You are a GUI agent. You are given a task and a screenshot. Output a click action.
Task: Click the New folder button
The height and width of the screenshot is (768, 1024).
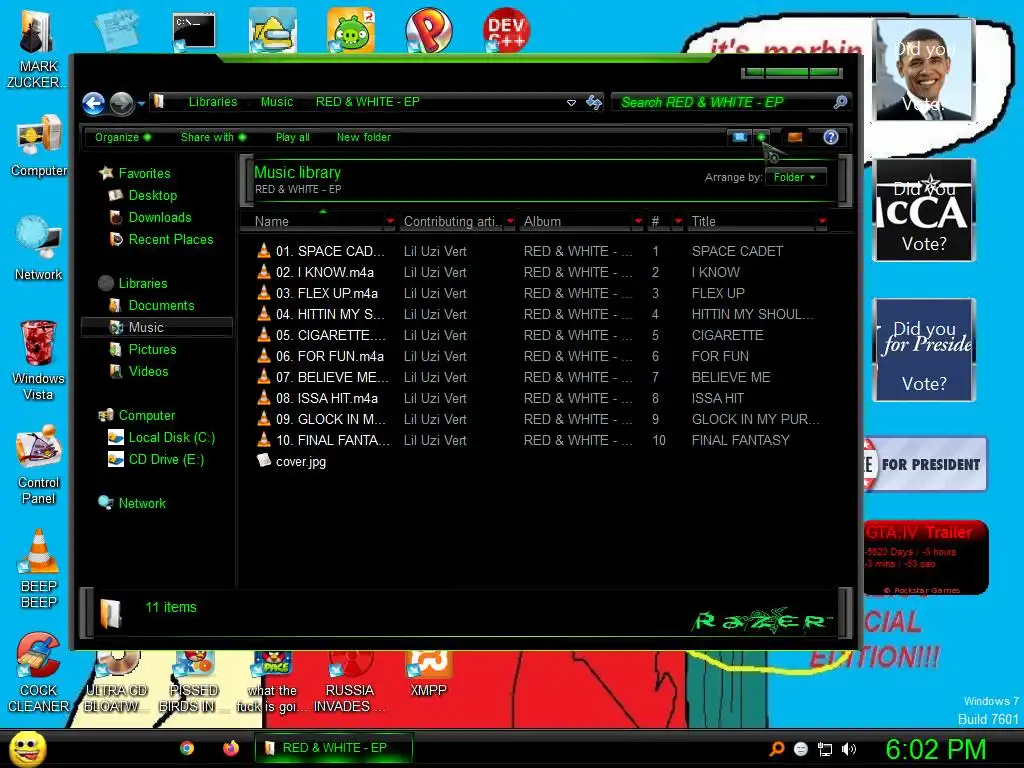[364, 137]
